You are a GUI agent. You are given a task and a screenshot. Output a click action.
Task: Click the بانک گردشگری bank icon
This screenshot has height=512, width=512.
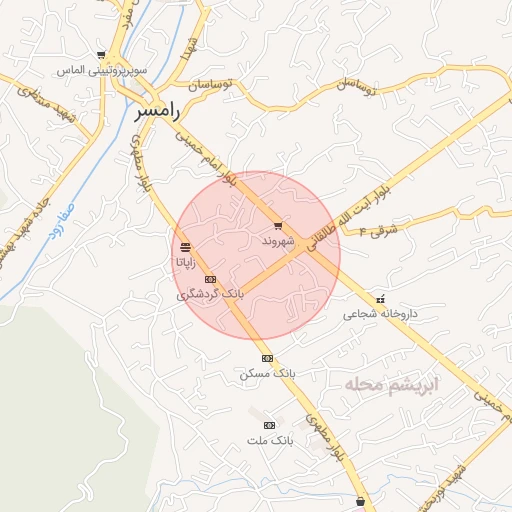210,279
